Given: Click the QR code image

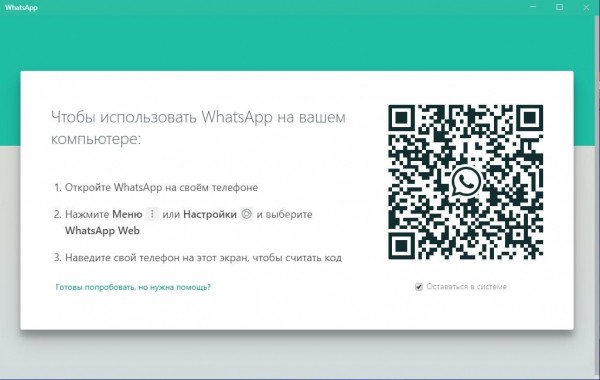Looking at the screenshot, I should [465, 182].
